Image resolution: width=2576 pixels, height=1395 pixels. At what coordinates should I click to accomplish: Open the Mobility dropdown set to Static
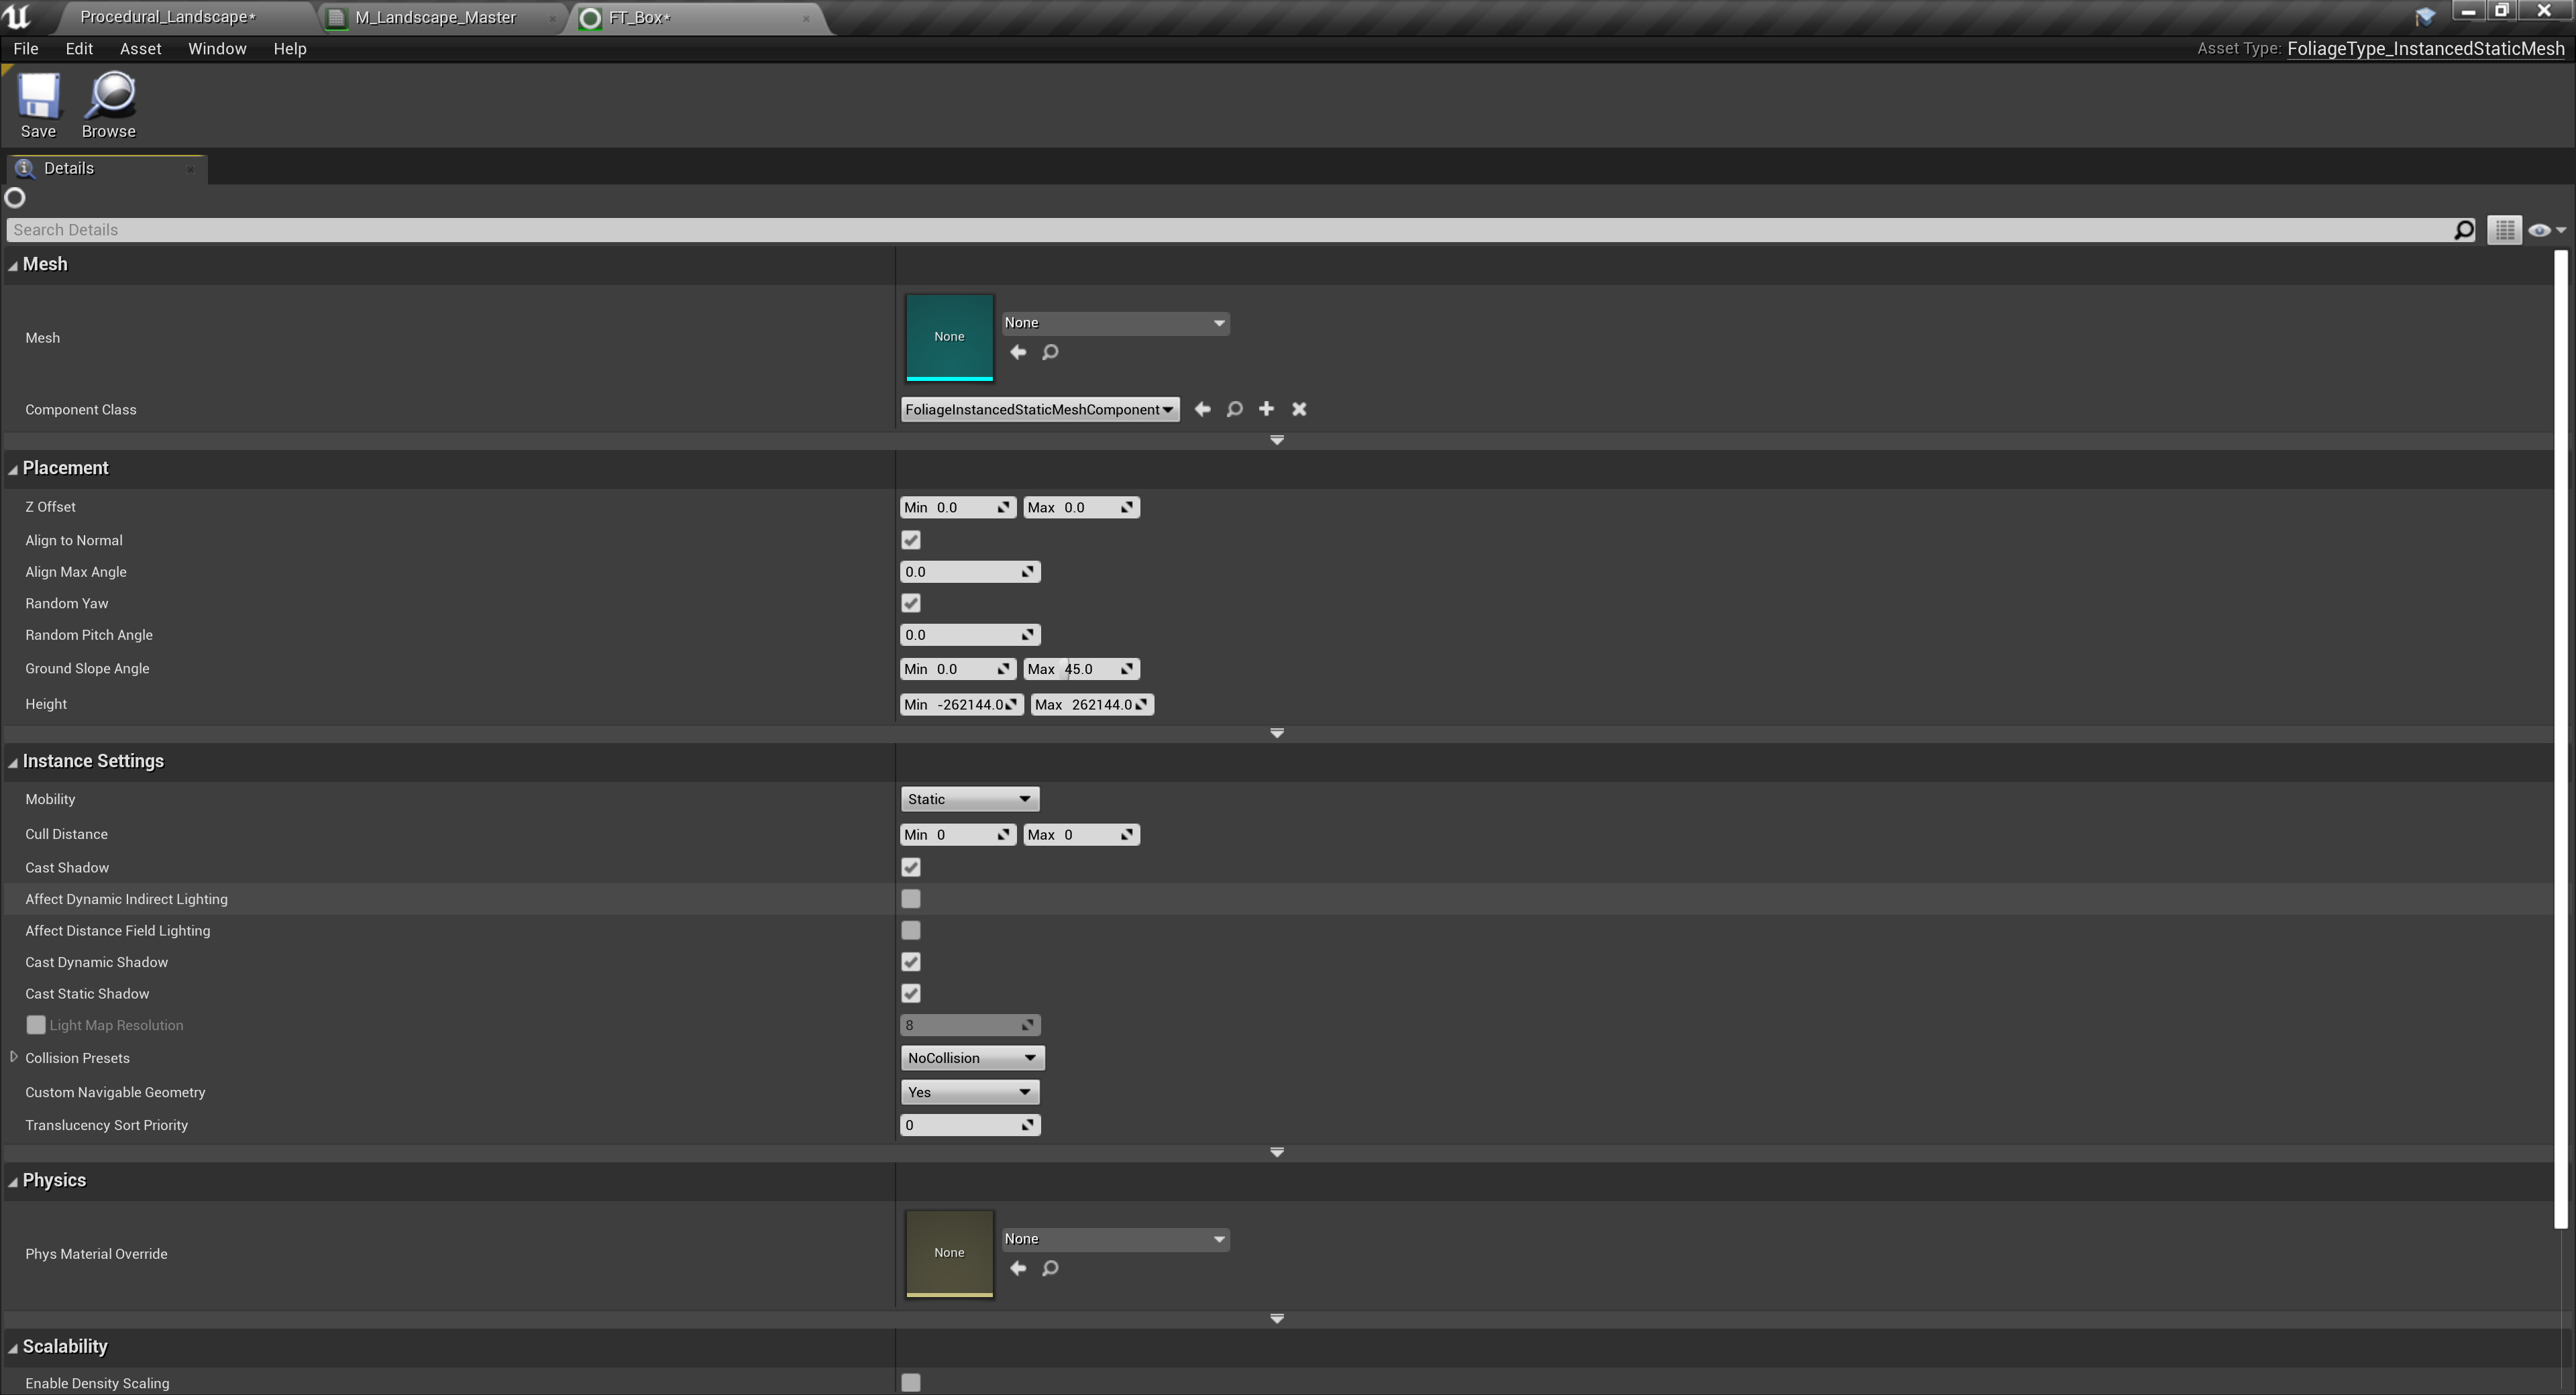969,799
